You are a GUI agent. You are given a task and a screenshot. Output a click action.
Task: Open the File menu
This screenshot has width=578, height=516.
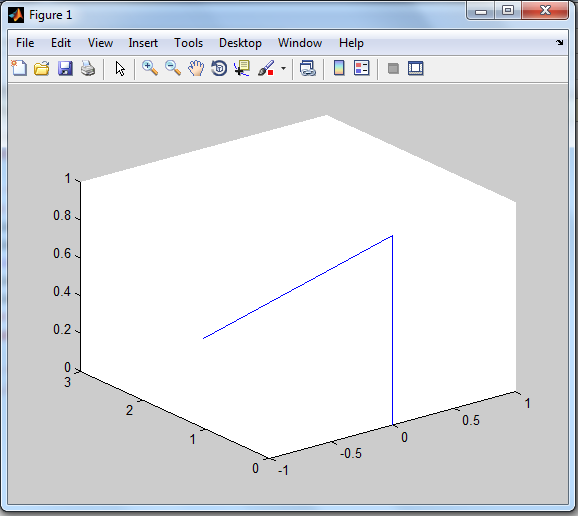coord(25,43)
